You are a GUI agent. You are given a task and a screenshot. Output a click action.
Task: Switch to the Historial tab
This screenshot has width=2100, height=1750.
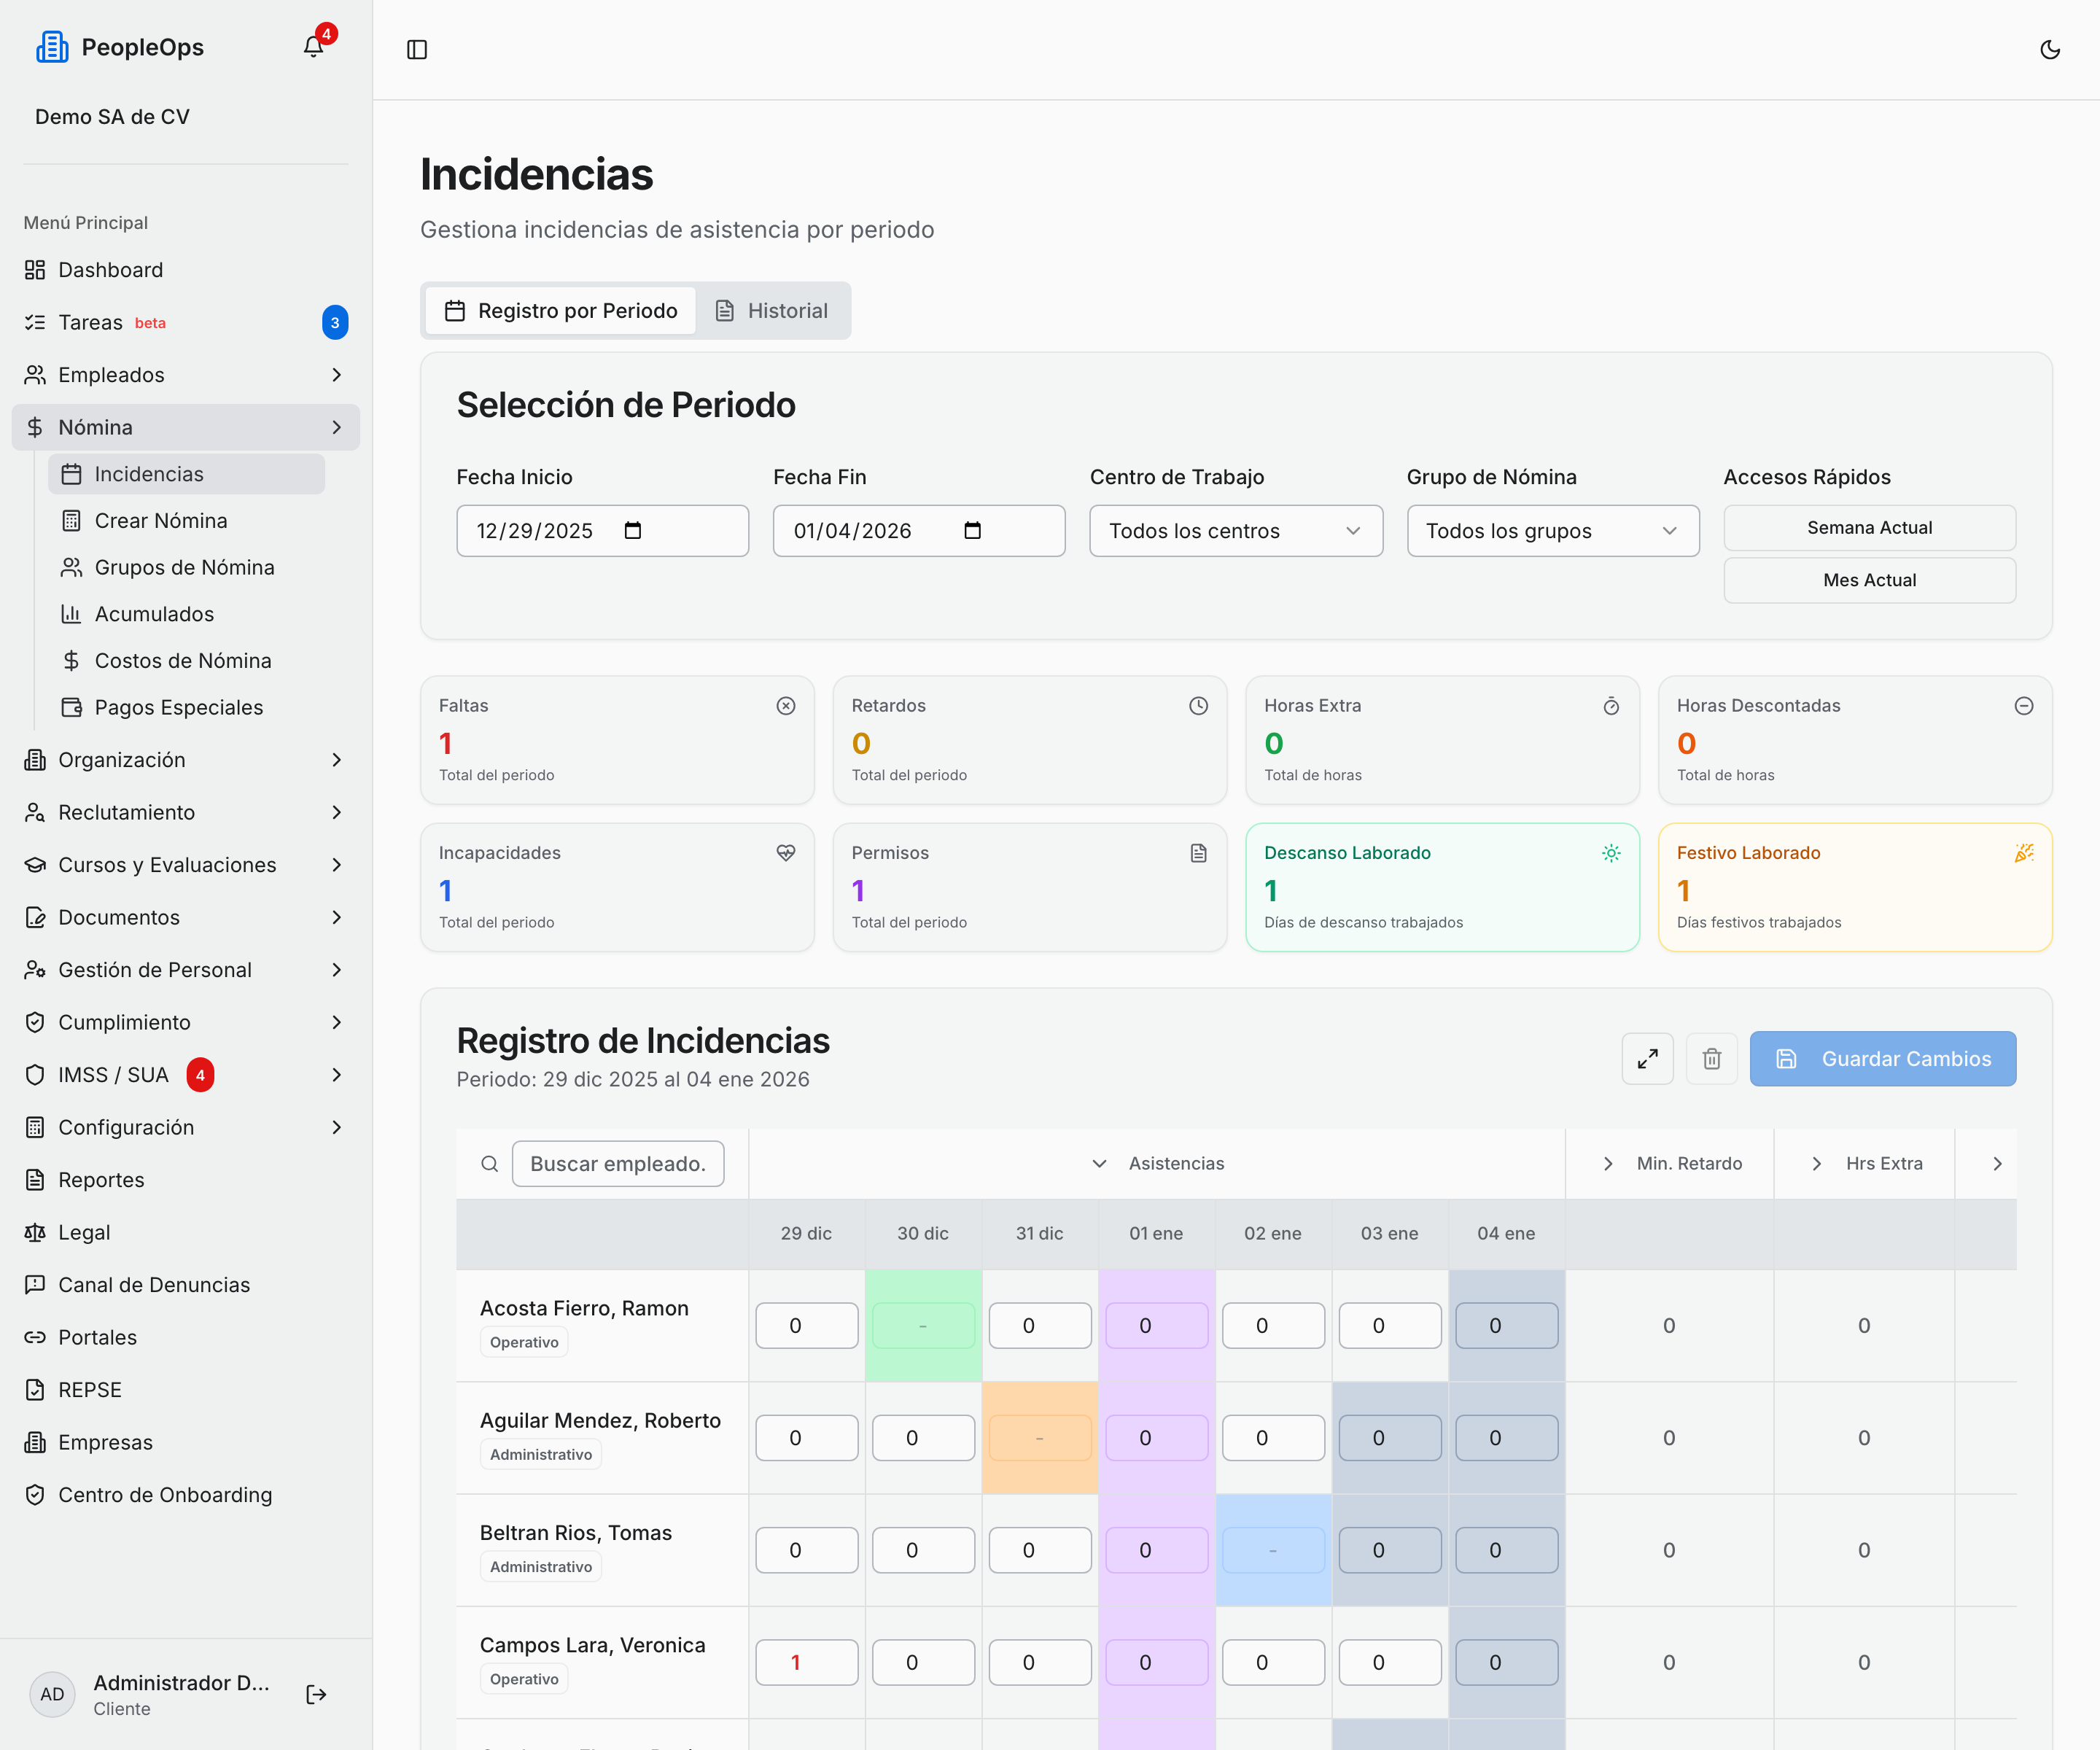(x=772, y=310)
